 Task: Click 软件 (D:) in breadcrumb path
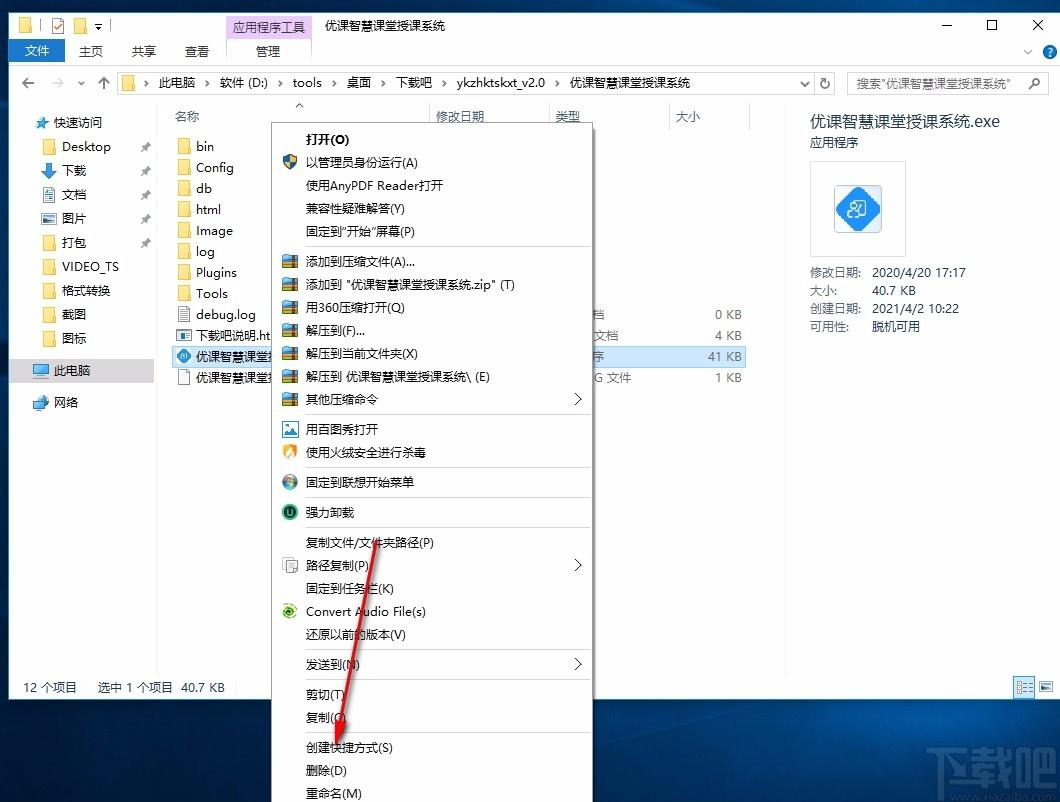(243, 83)
